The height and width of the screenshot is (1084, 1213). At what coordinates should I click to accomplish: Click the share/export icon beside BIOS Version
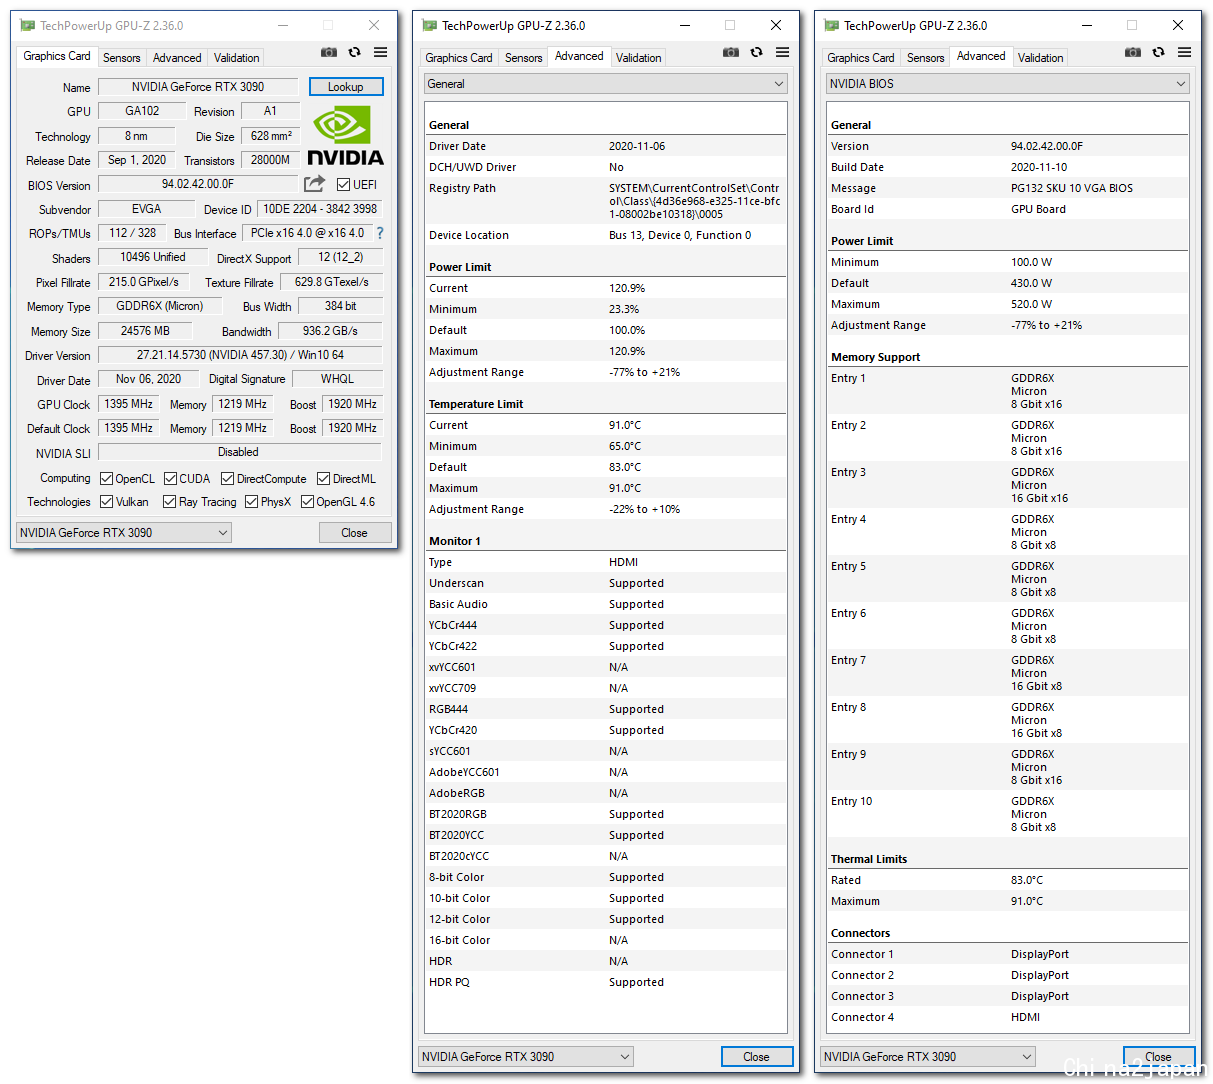(x=315, y=183)
